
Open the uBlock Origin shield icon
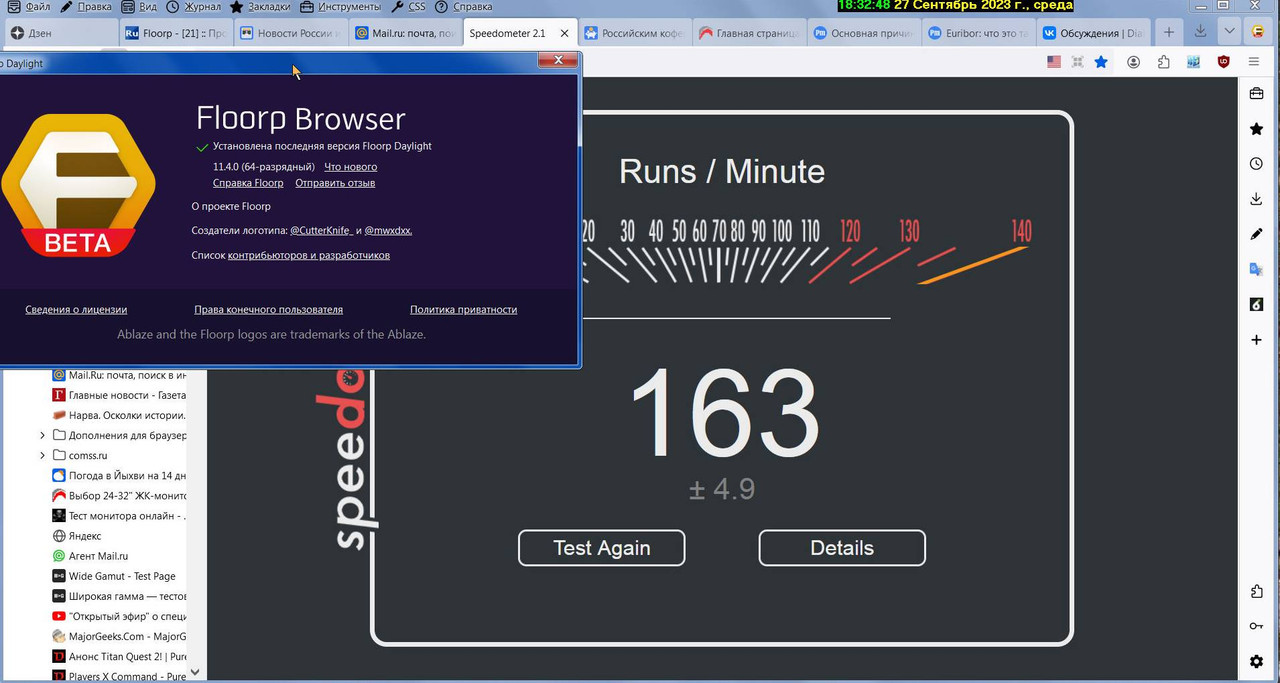click(x=1223, y=62)
